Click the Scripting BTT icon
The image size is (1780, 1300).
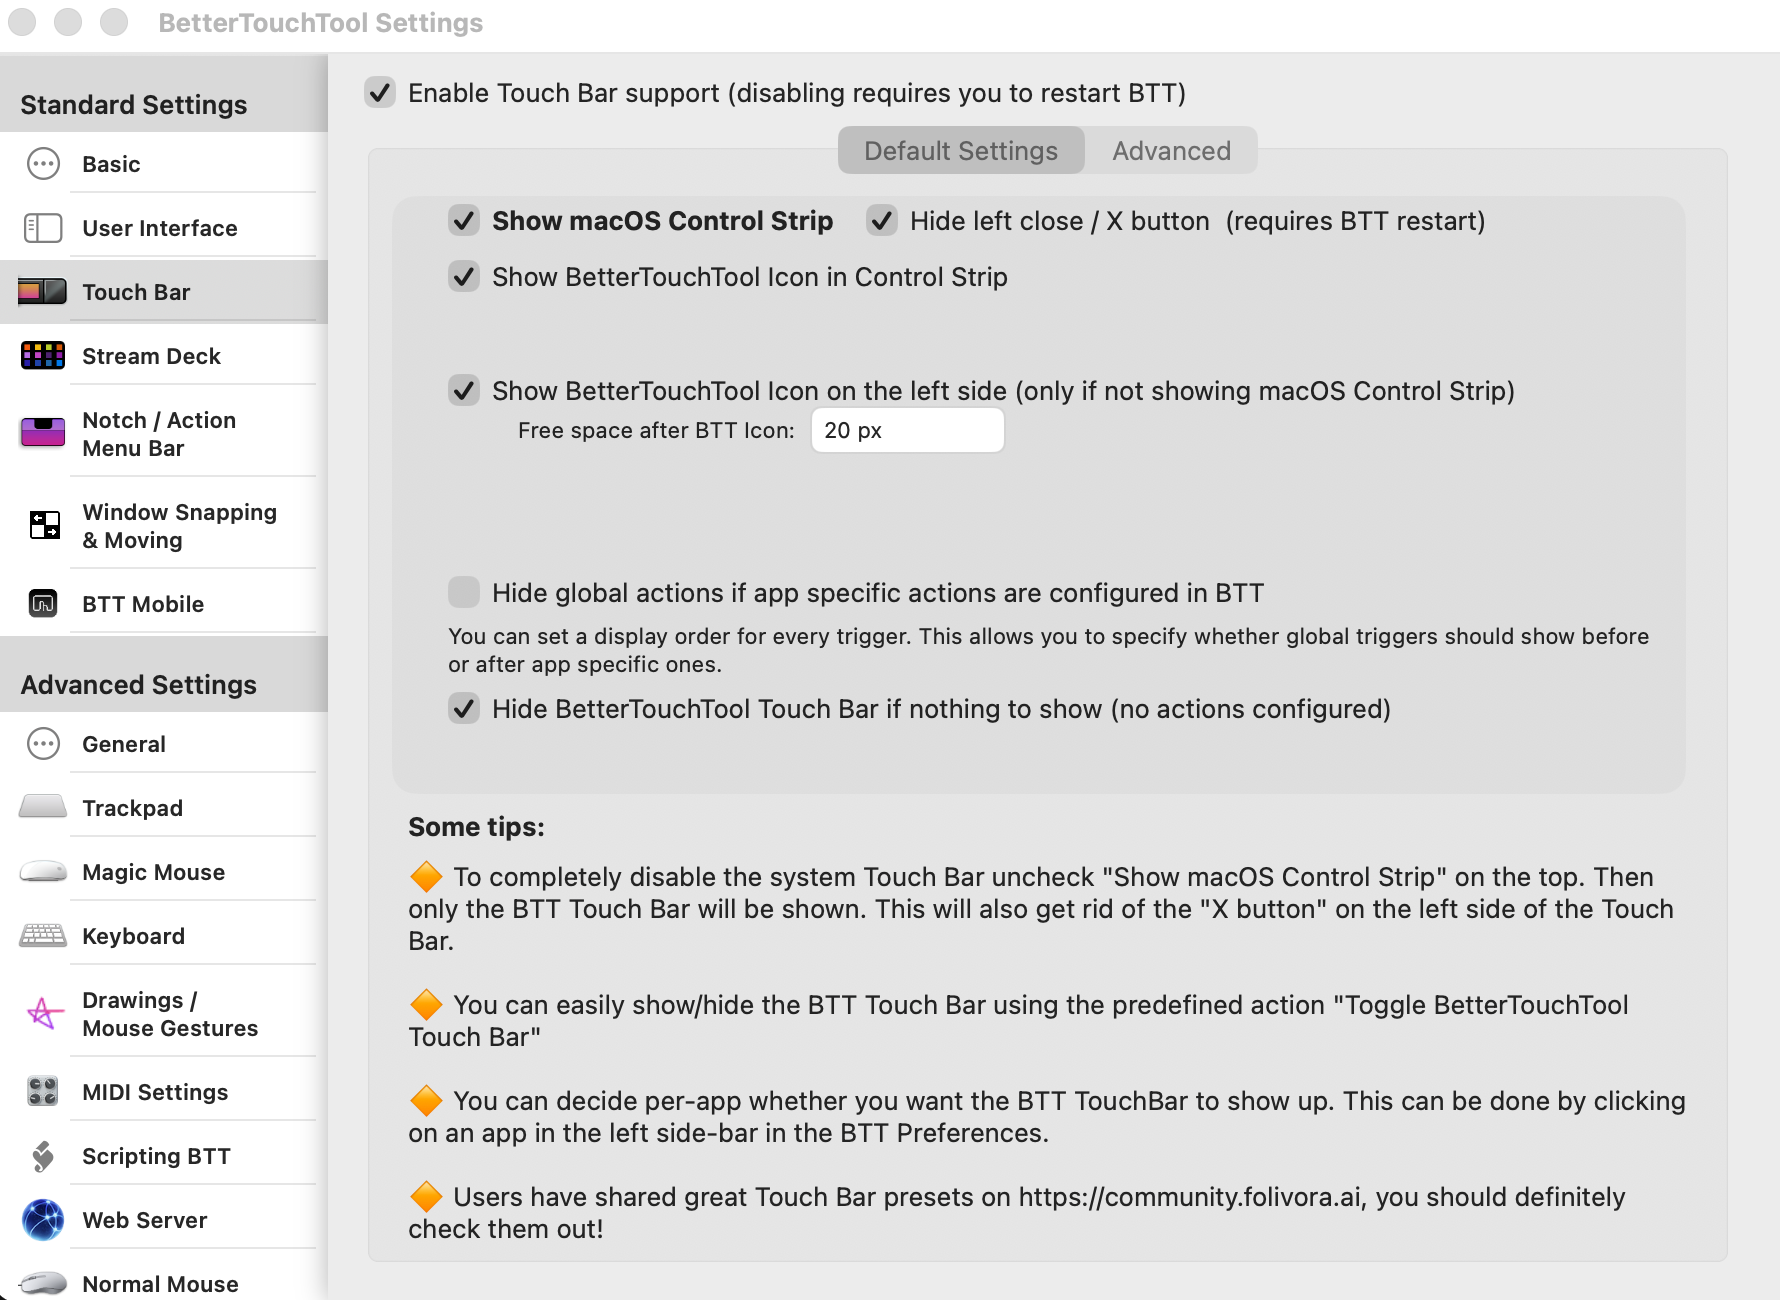43,1155
